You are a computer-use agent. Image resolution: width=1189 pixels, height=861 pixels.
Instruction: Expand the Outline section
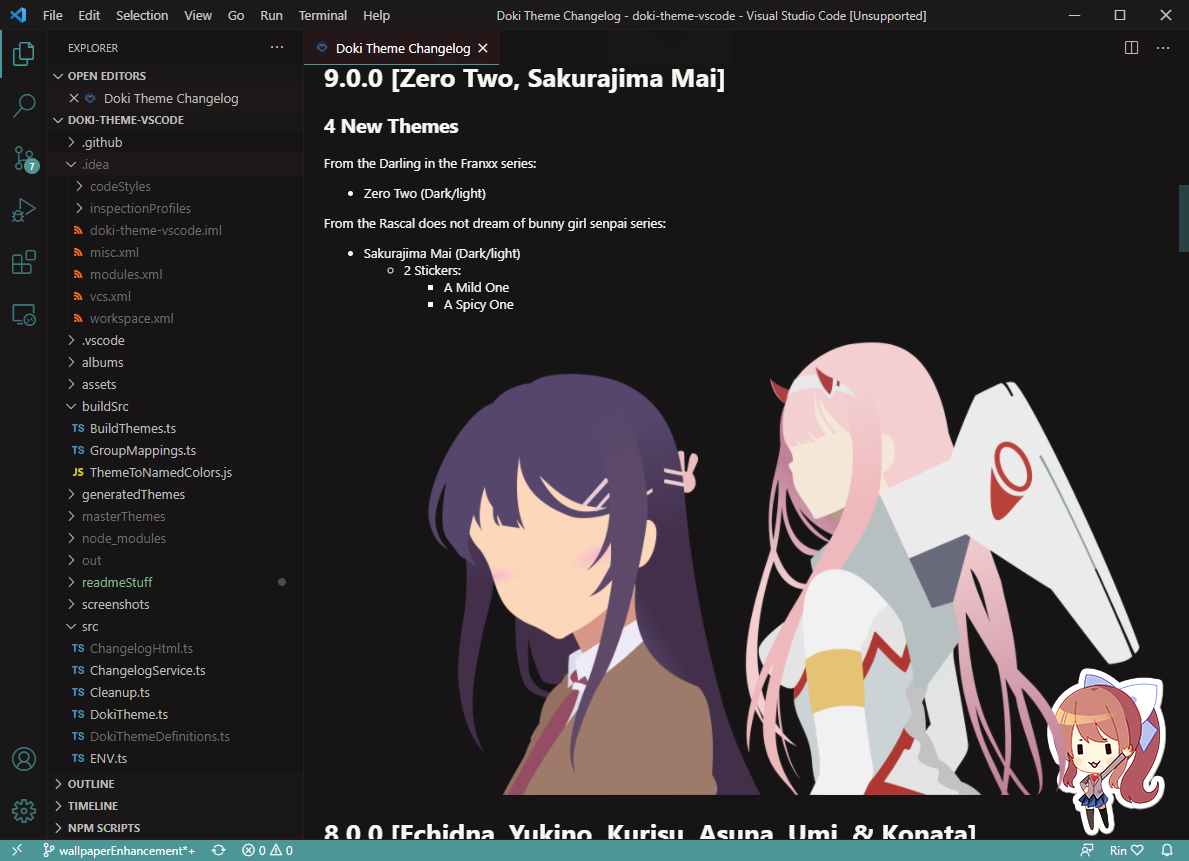[175, 784]
